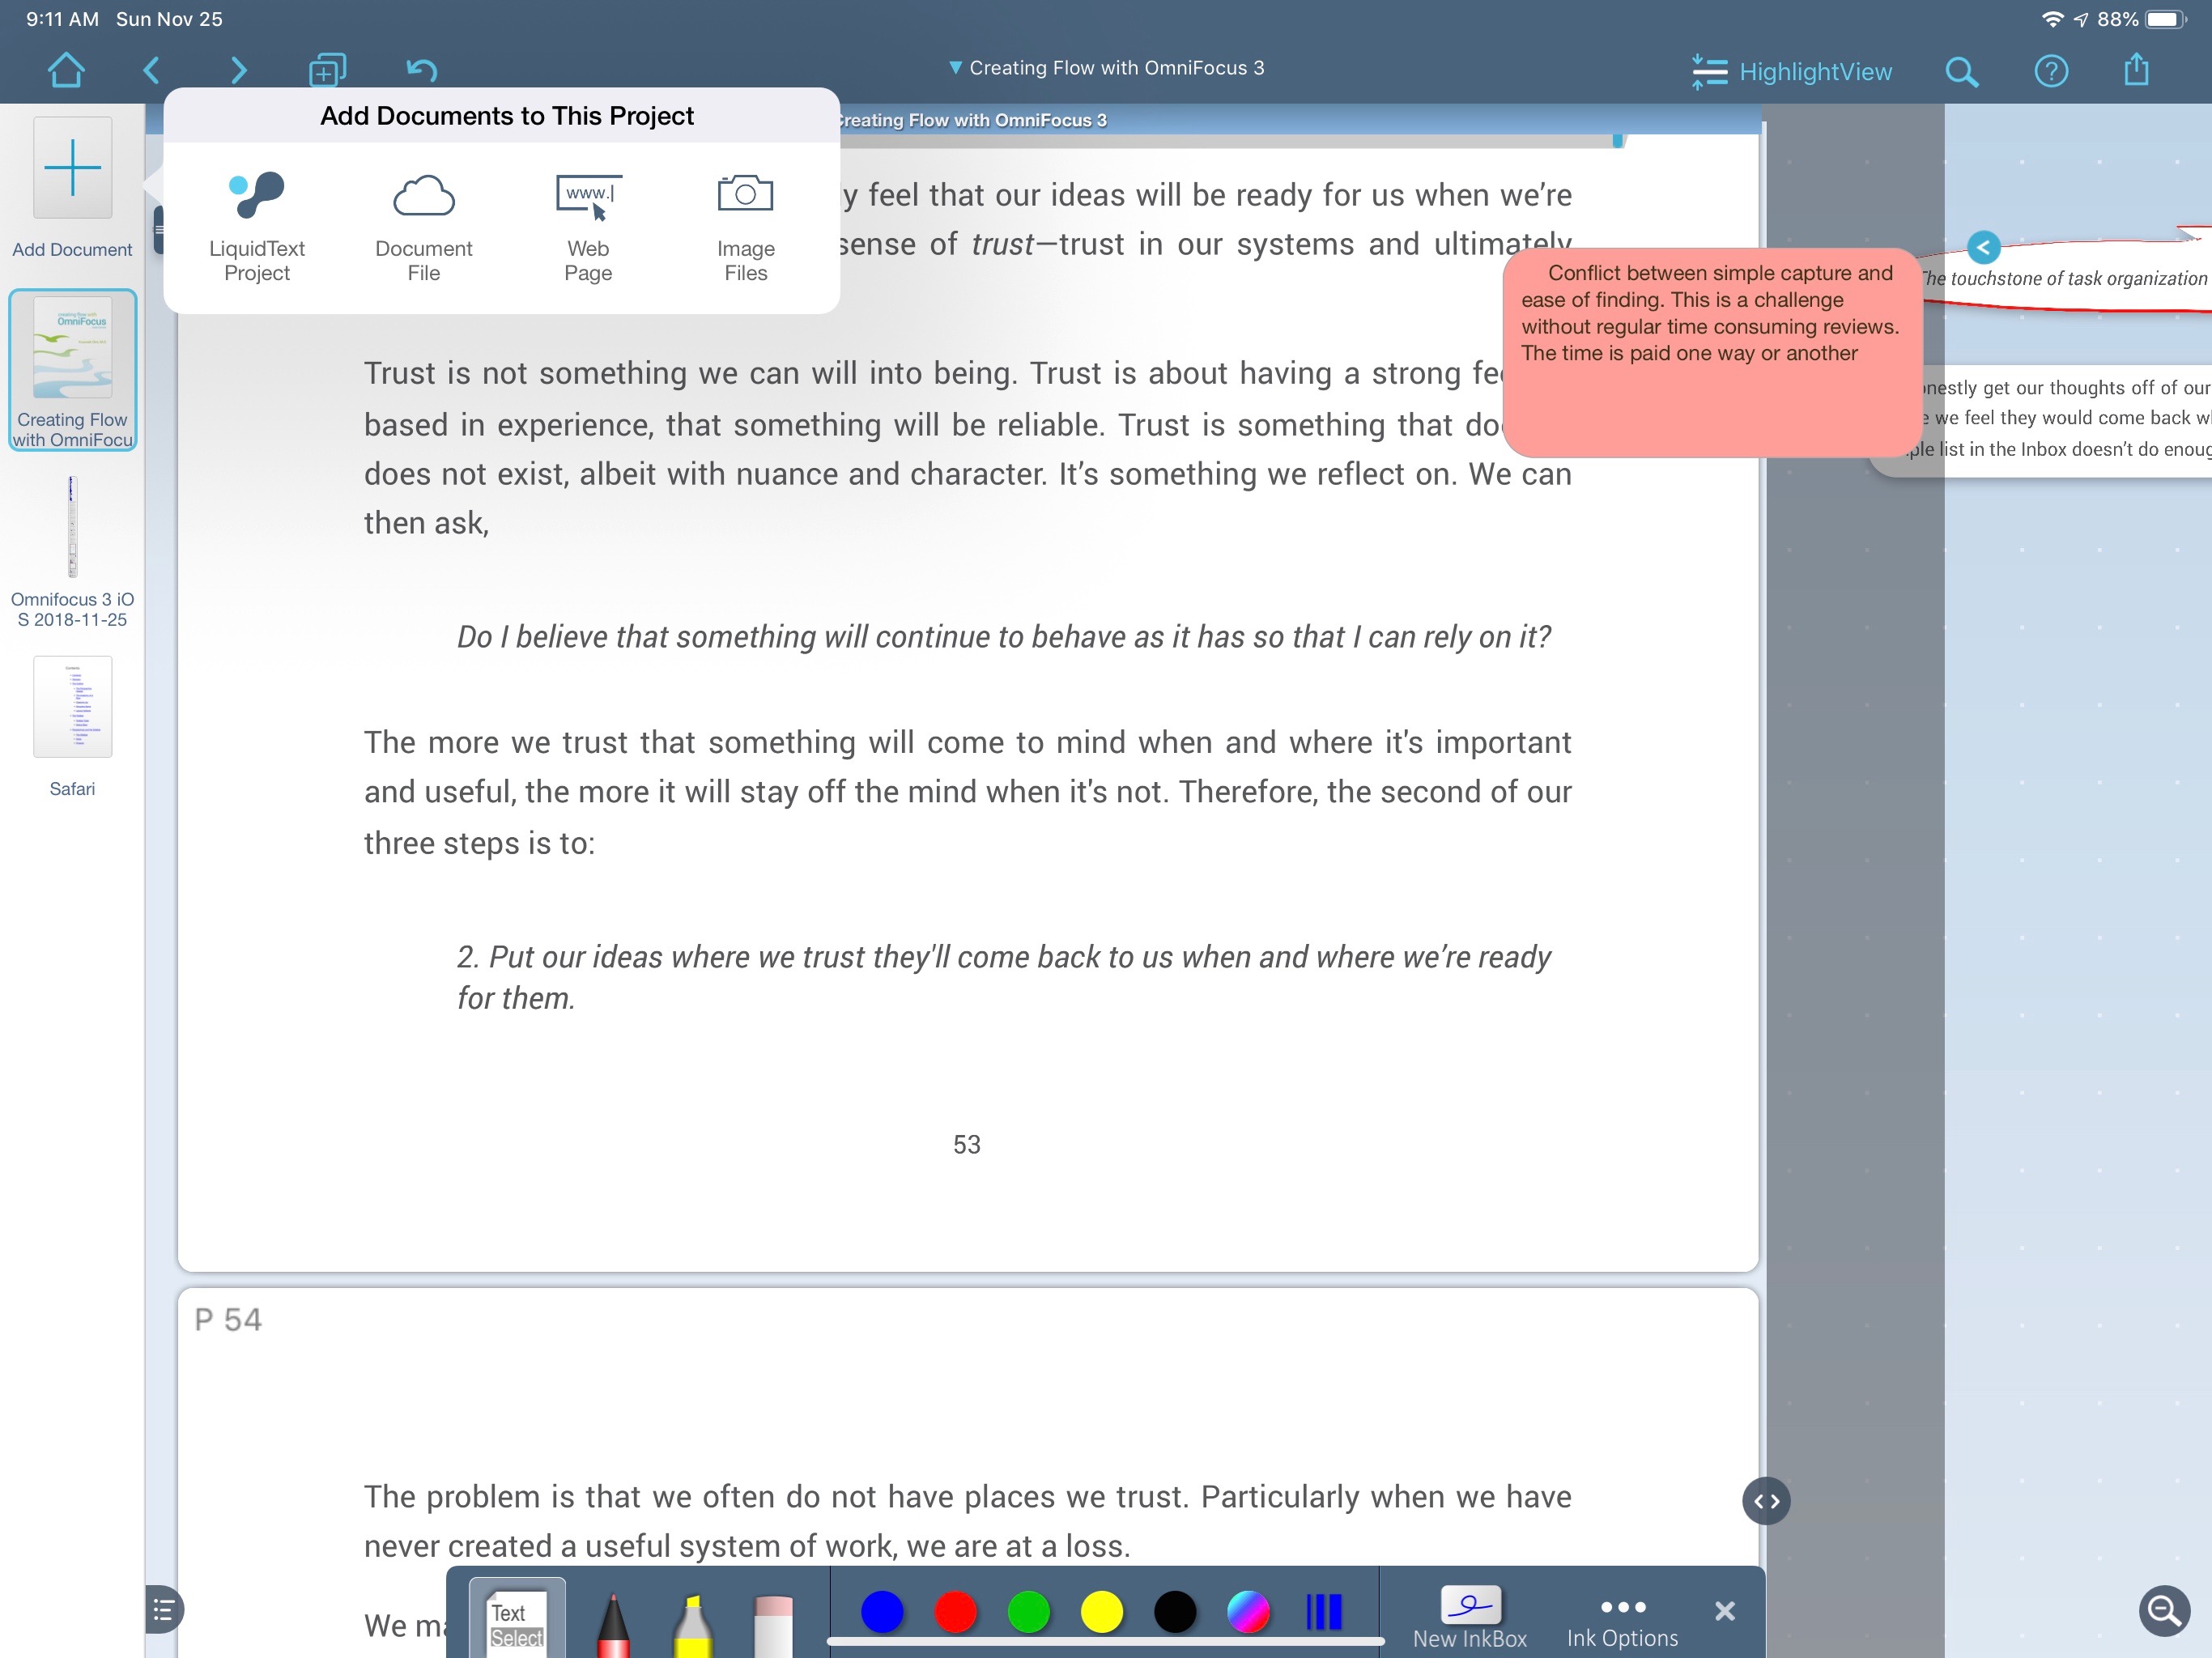The width and height of the screenshot is (2212, 1658).
Task: Choose Image Files camera option
Action: coord(746,227)
